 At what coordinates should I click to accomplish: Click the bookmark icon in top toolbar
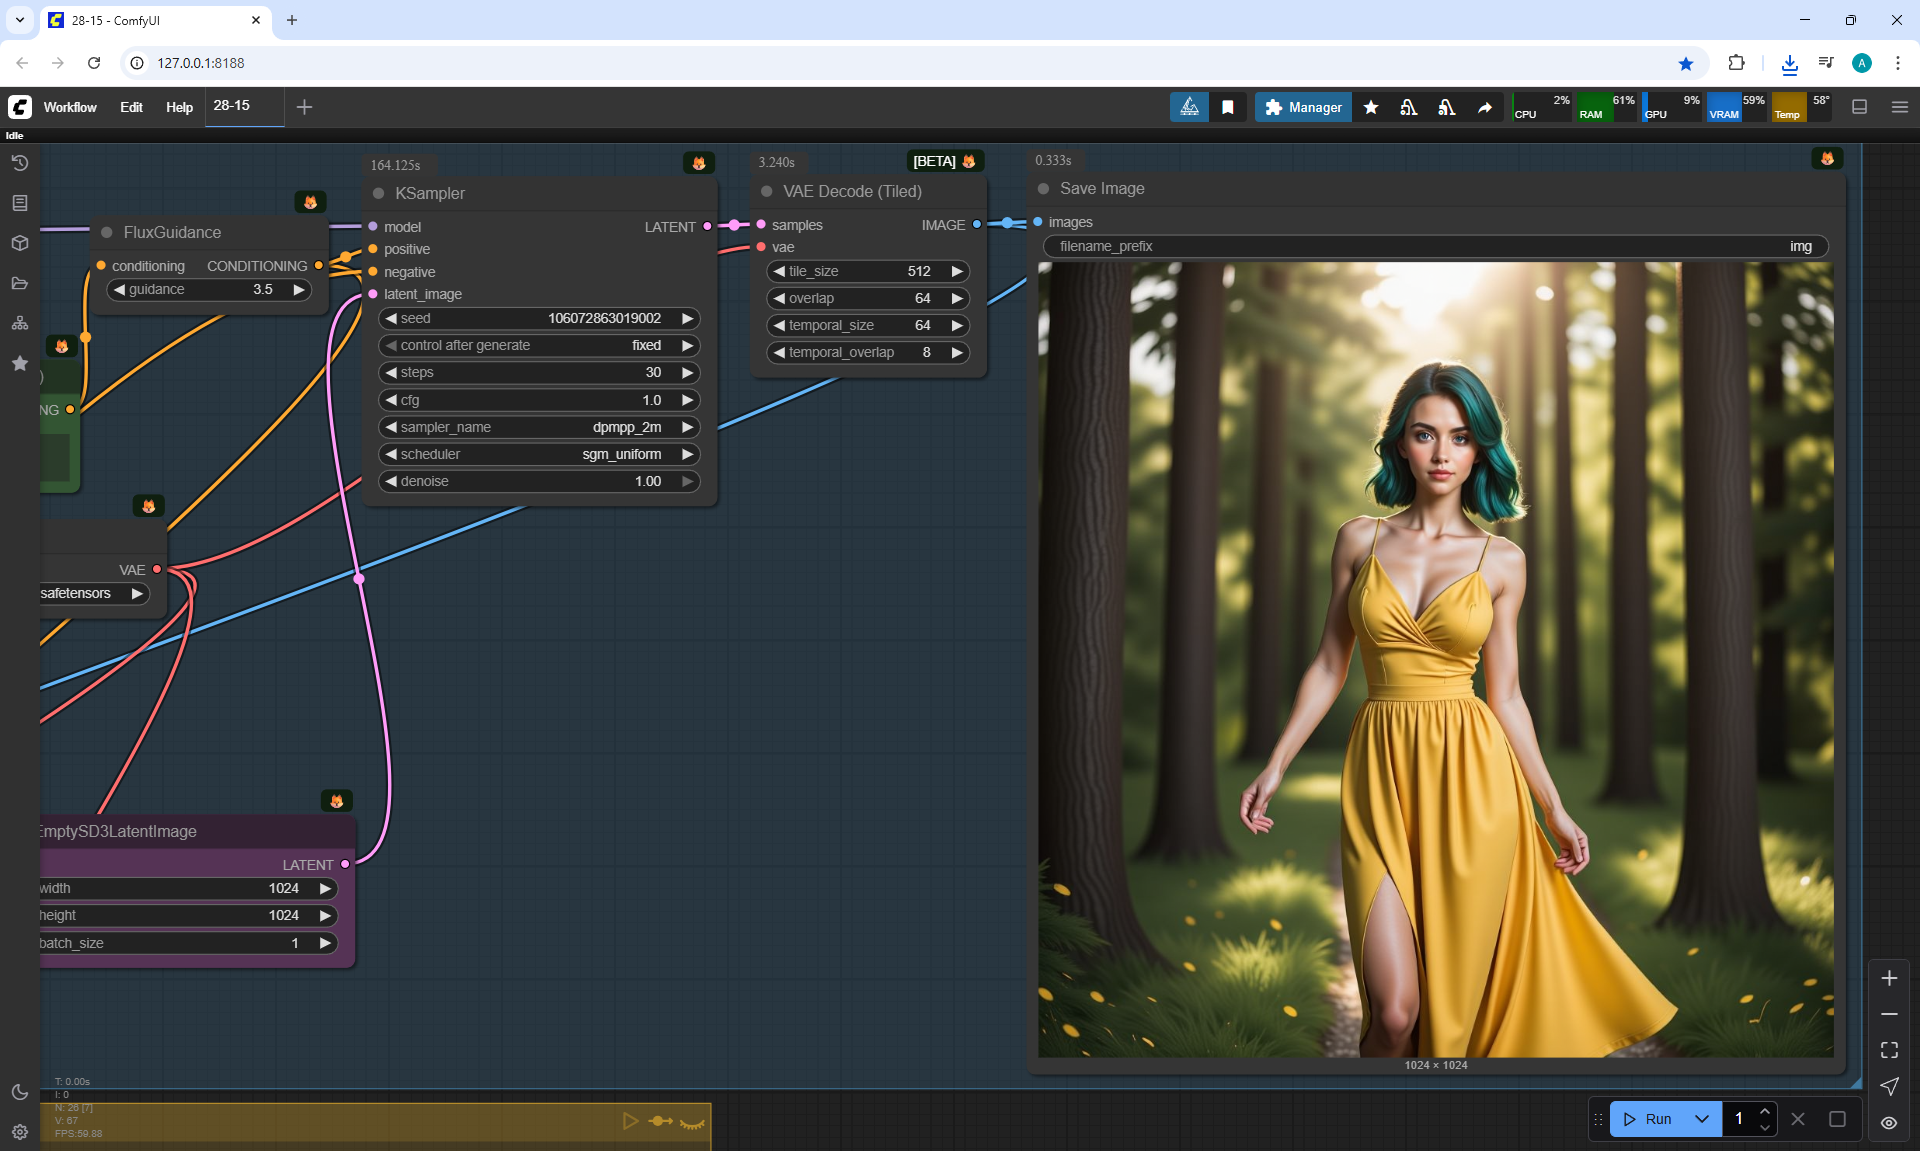click(1228, 107)
